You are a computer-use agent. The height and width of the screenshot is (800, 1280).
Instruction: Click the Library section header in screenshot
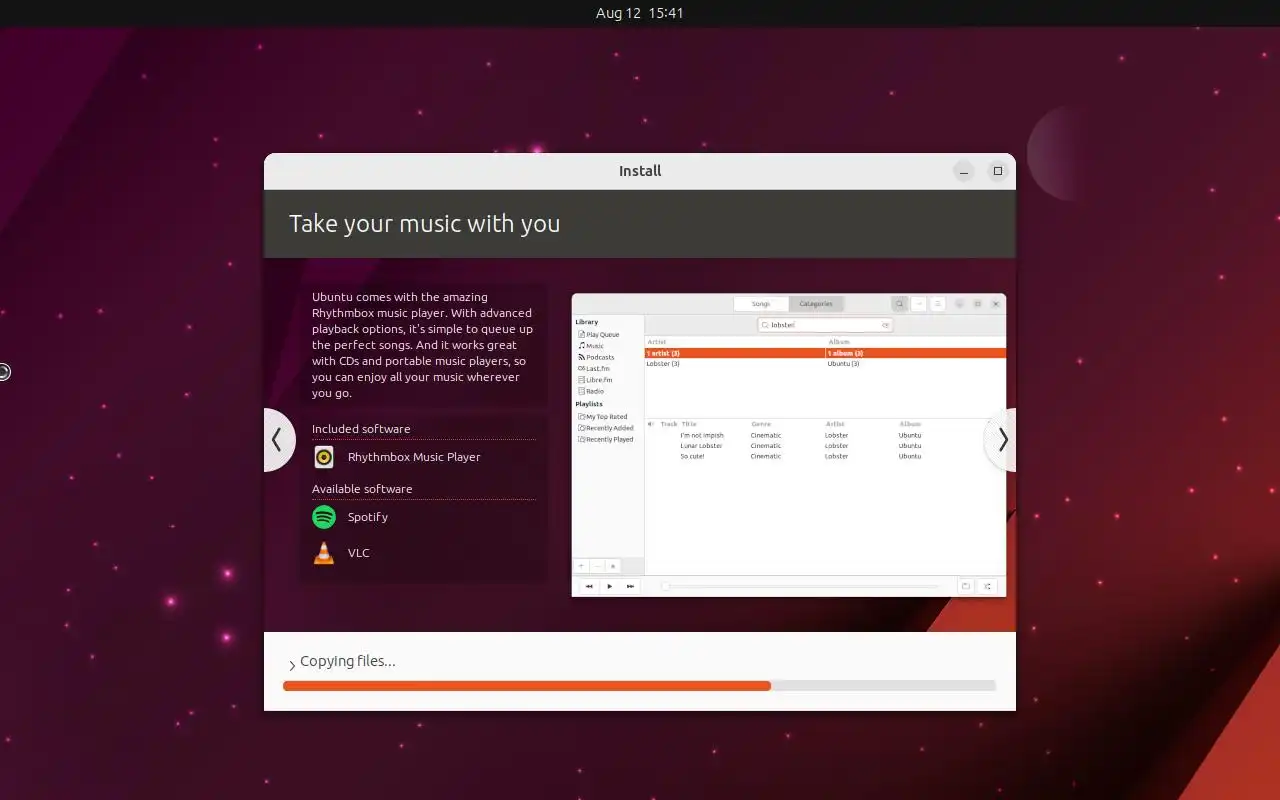pos(586,322)
